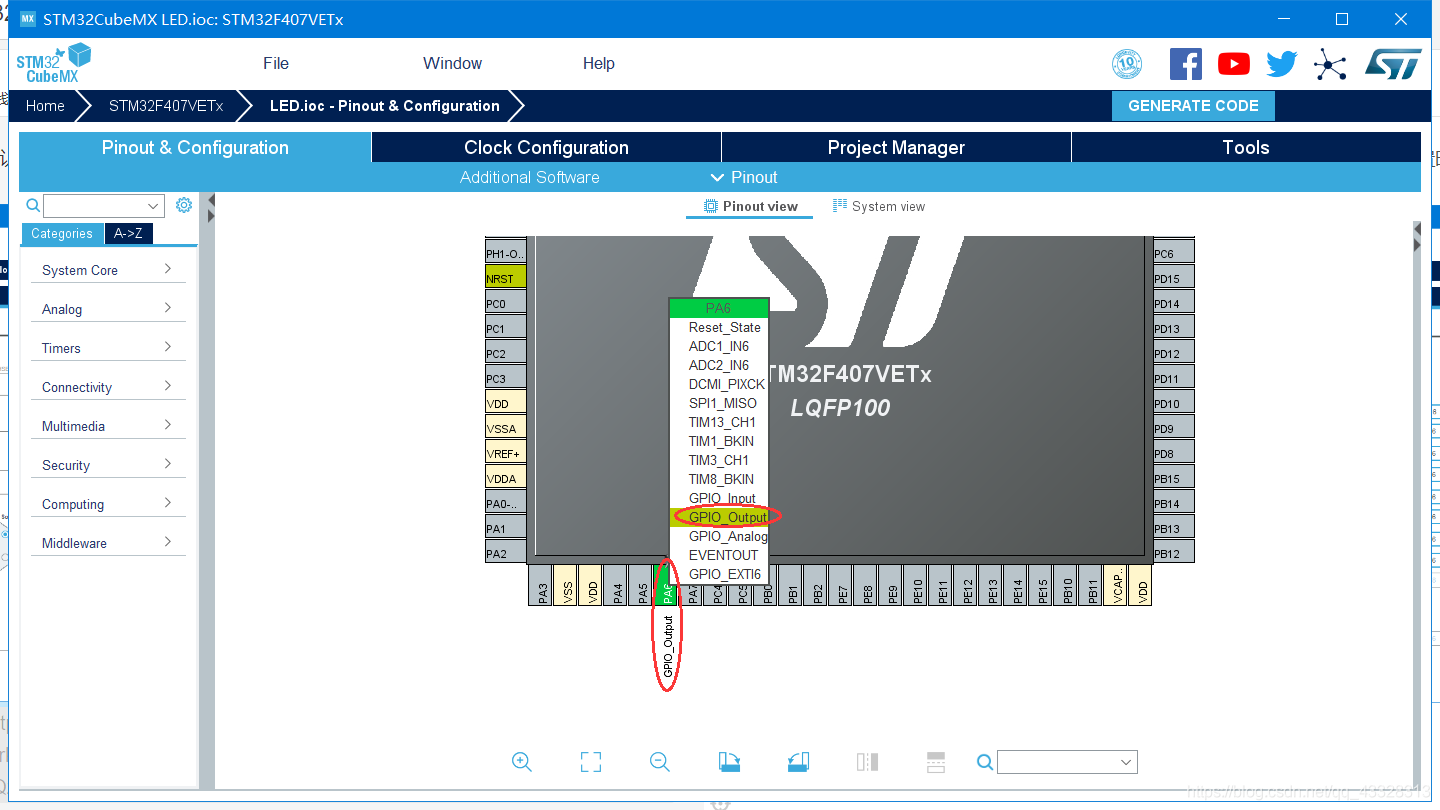1440x810 pixels.
Task: Open the Clock Configuration tab
Action: pos(546,148)
